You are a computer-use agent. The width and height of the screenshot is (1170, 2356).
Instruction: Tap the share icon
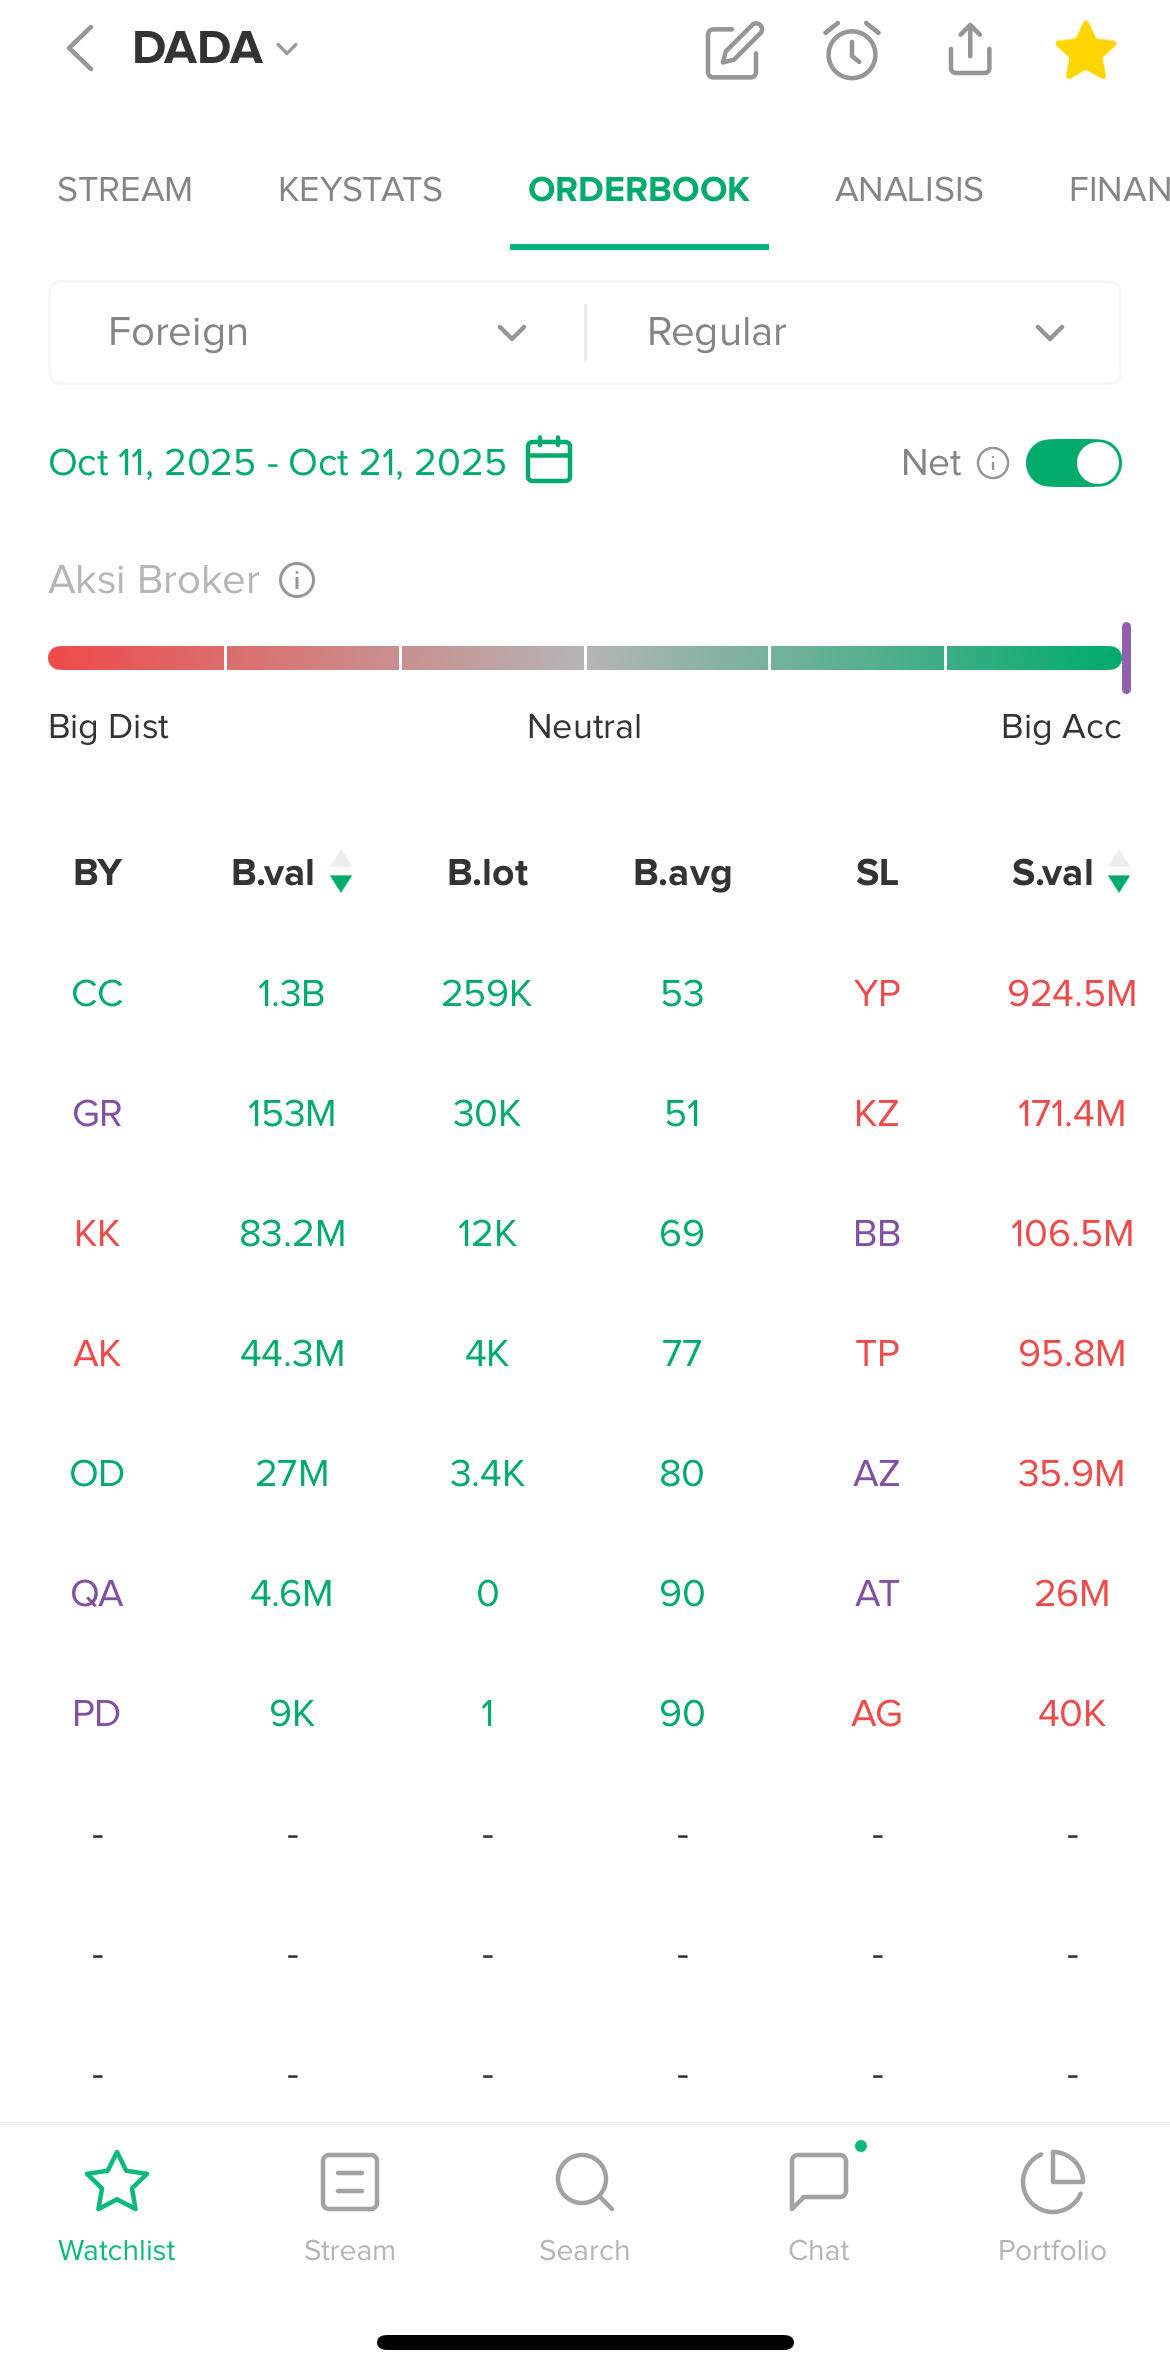969,50
